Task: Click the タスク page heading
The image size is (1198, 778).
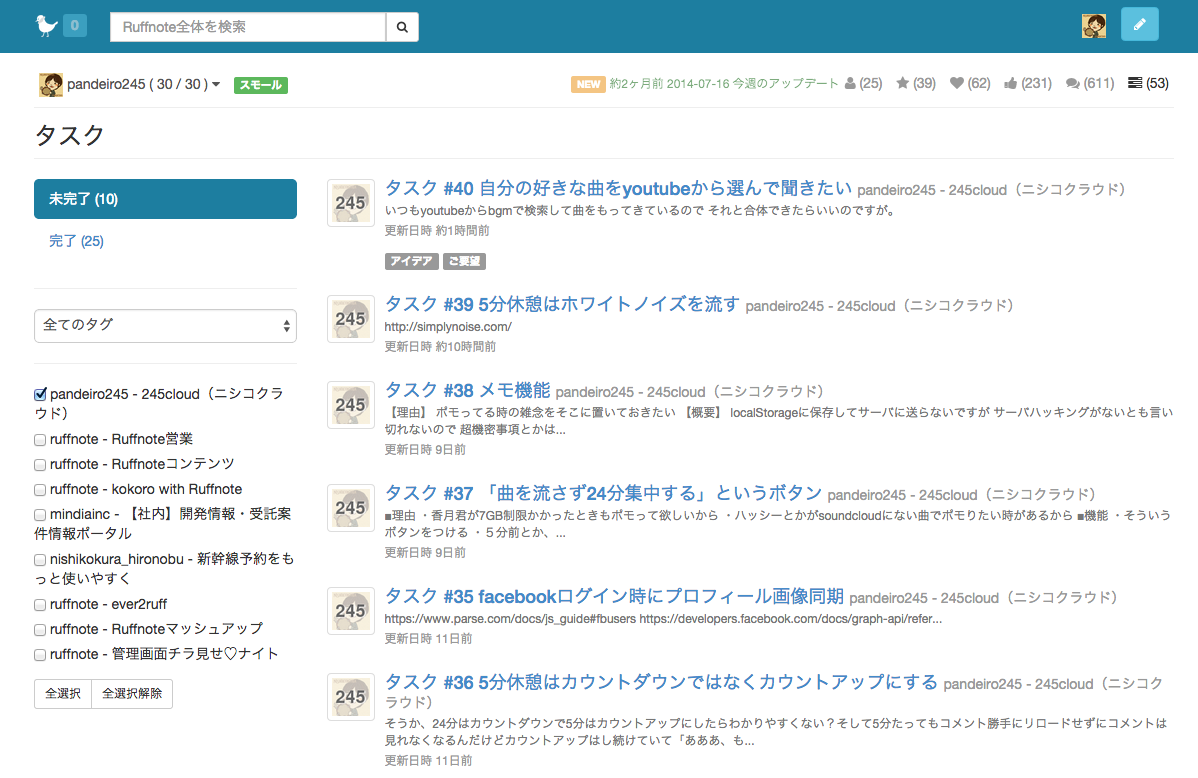Action: click(x=70, y=135)
